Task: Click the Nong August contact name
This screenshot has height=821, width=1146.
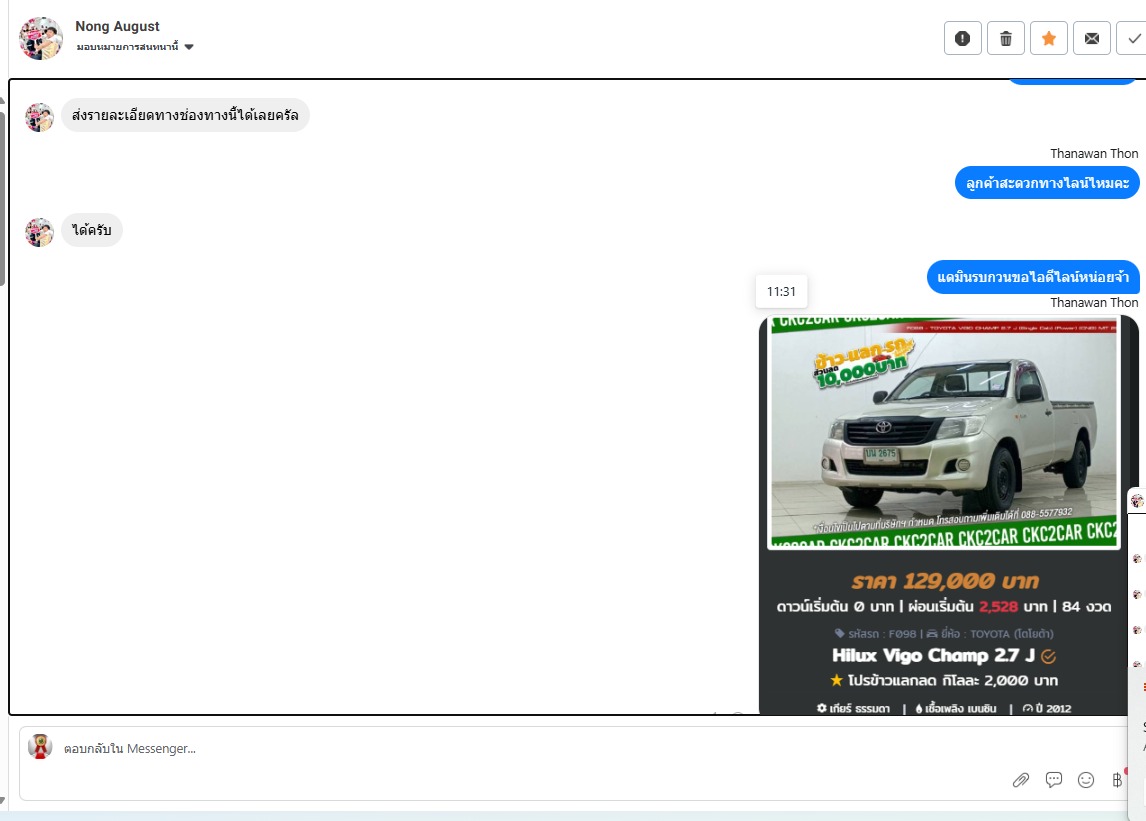Action: pyautogui.click(x=117, y=26)
